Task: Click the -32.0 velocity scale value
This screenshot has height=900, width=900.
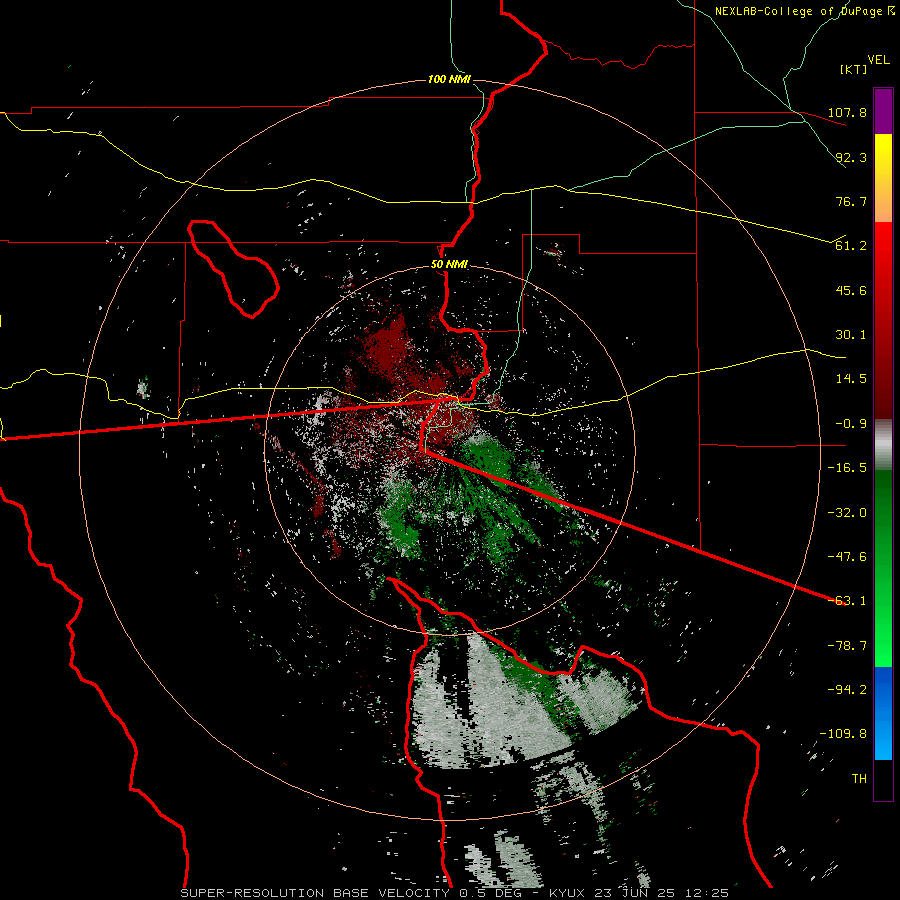Action: [847, 513]
